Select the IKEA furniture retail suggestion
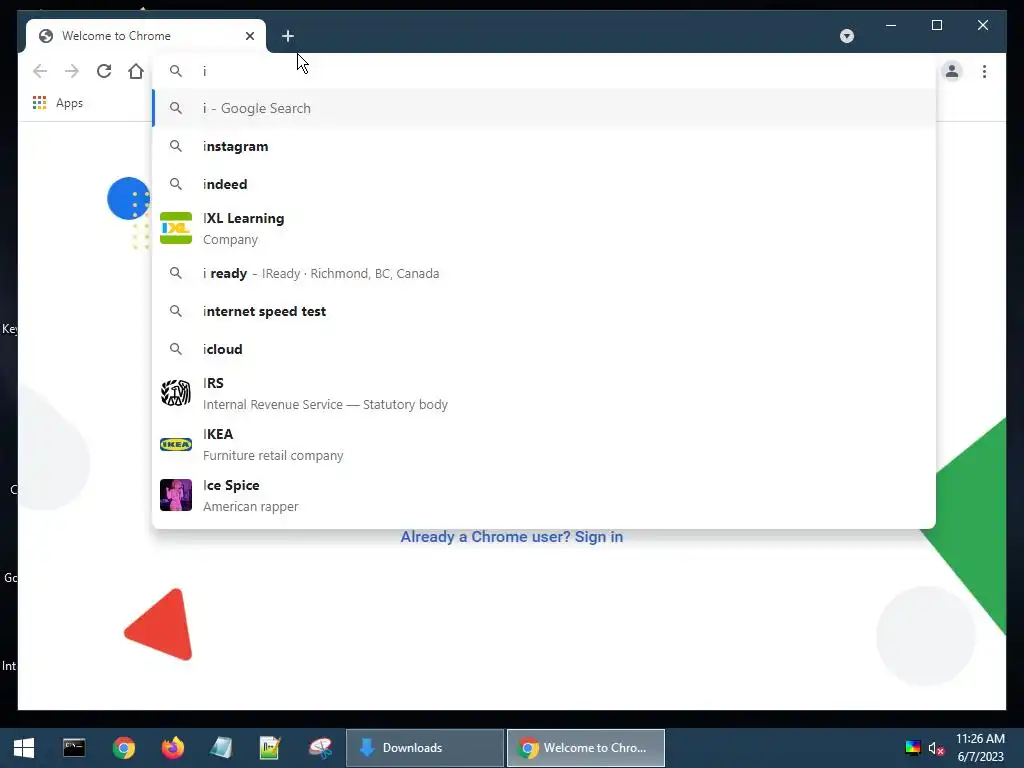The image size is (1024, 768). 544,445
